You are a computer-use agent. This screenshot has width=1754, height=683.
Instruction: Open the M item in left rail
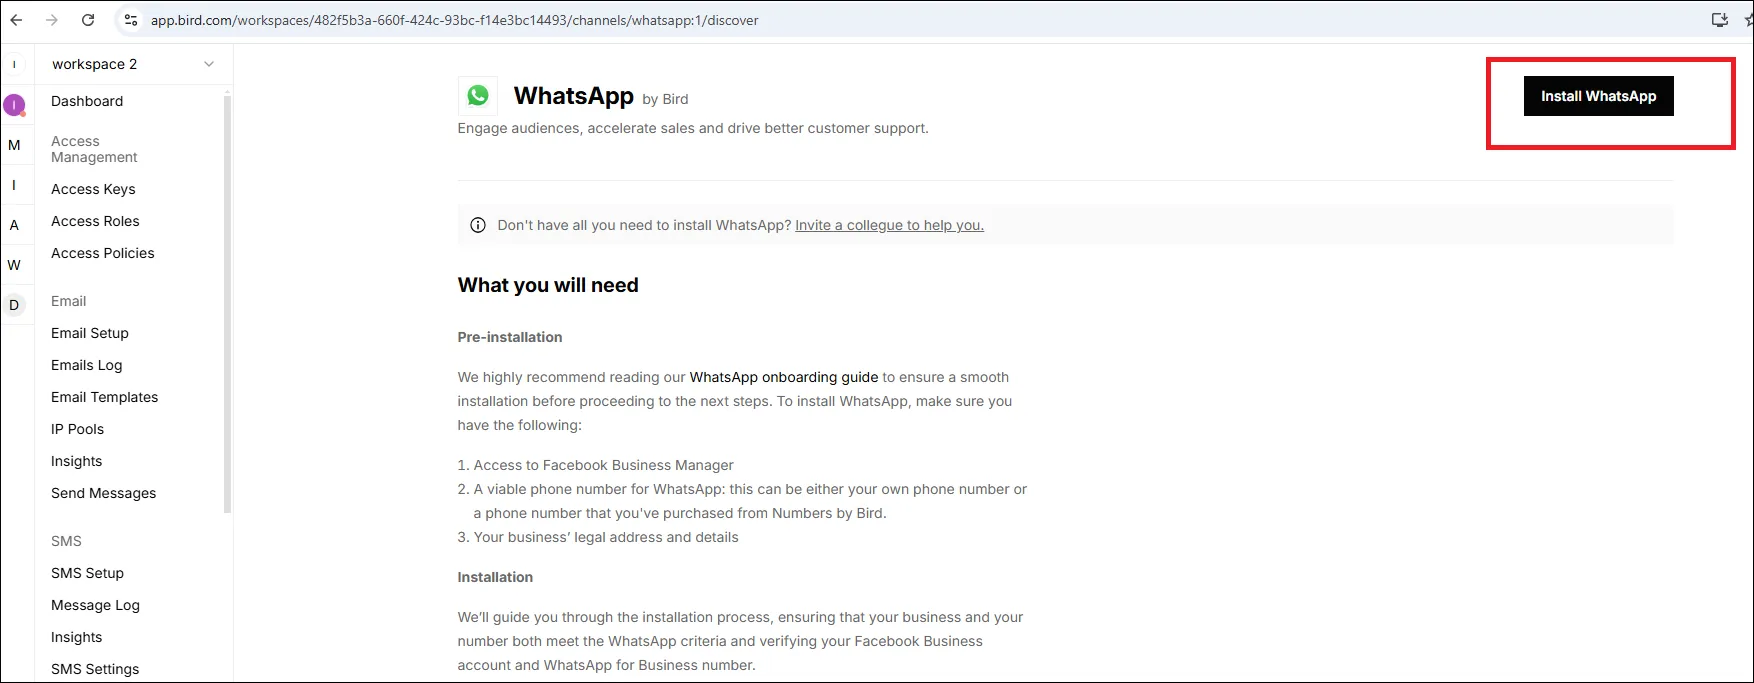click(x=14, y=145)
